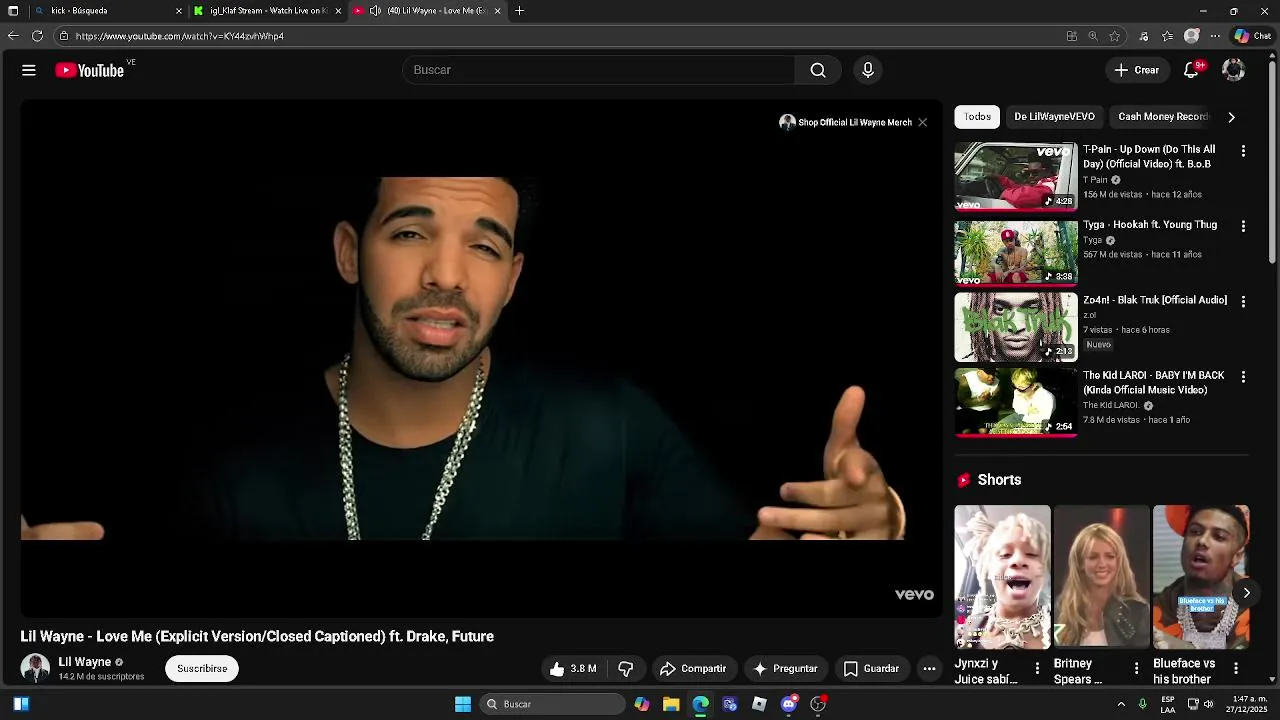Open Edge settings and more ellipsis
The height and width of the screenshot is (720, 1280).
(1215, 36)
